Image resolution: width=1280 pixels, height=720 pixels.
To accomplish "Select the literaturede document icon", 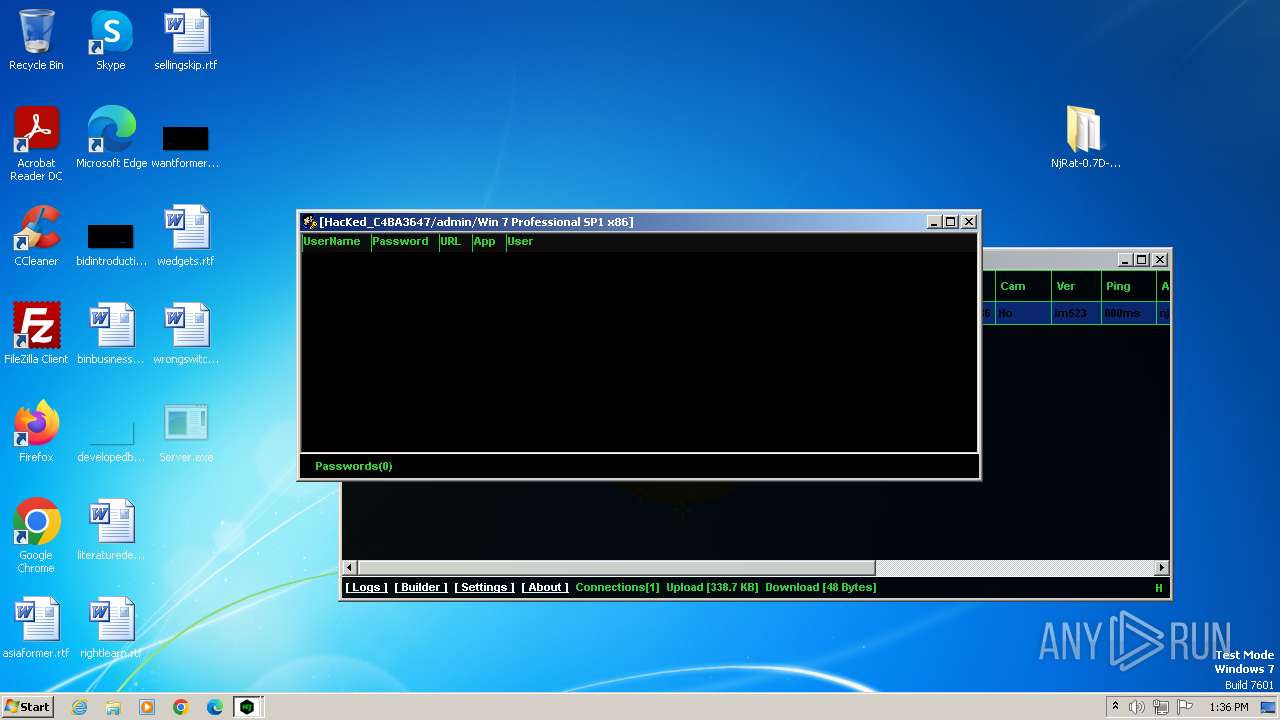I will point(111,530).
